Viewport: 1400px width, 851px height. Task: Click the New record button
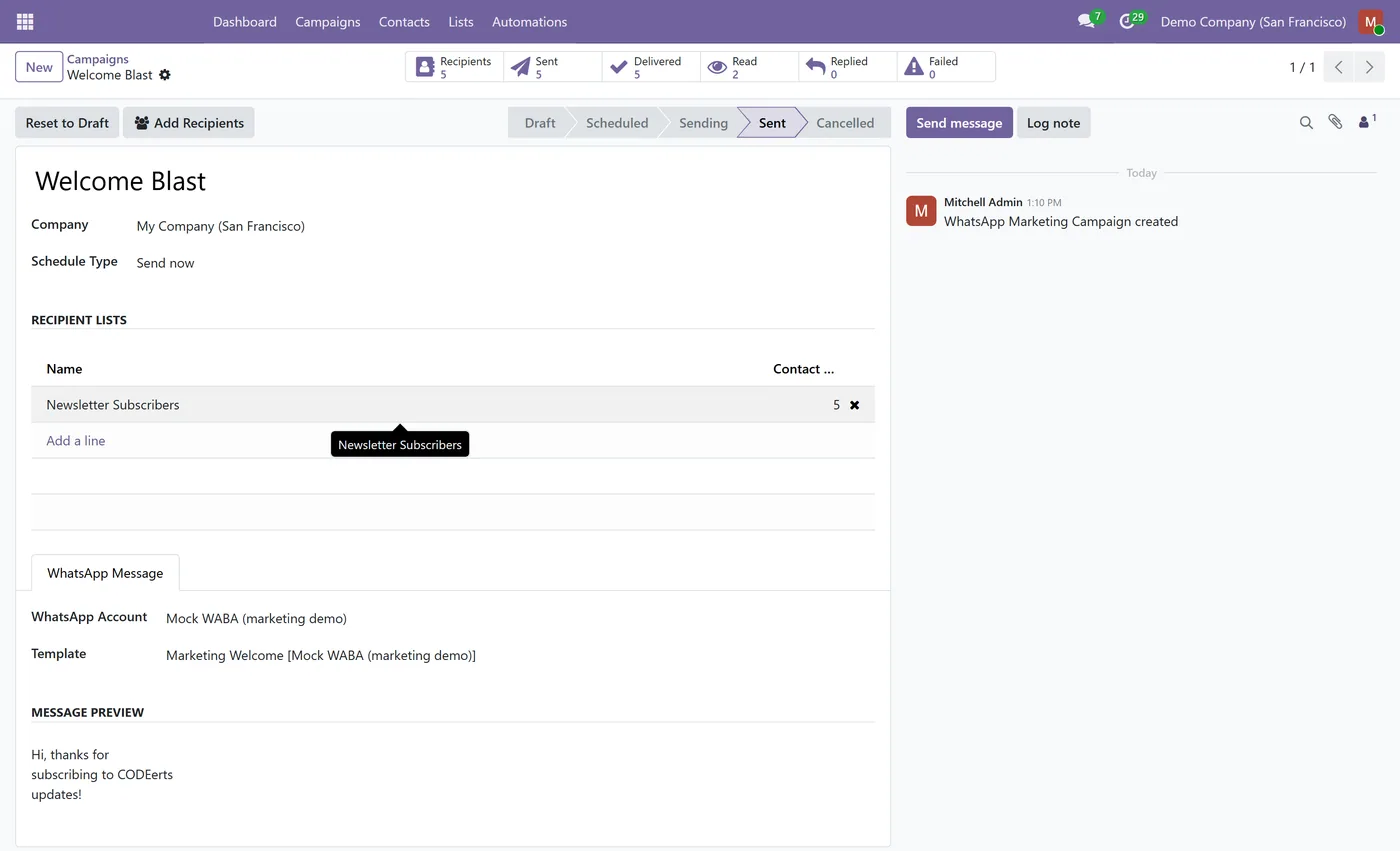click(39, 67)
